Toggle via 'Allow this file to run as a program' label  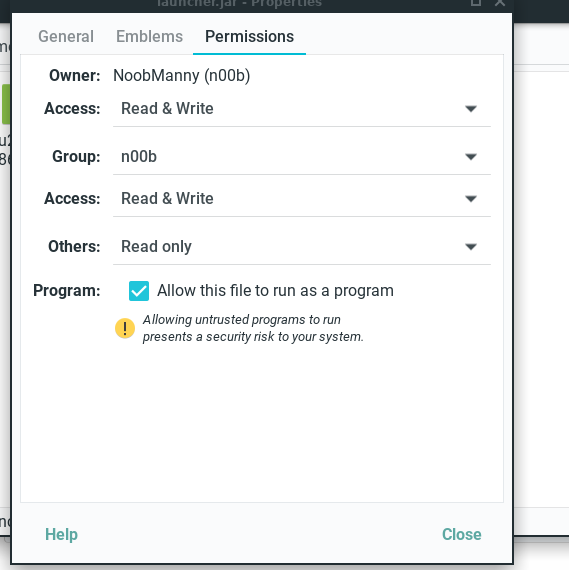point(275,290)
